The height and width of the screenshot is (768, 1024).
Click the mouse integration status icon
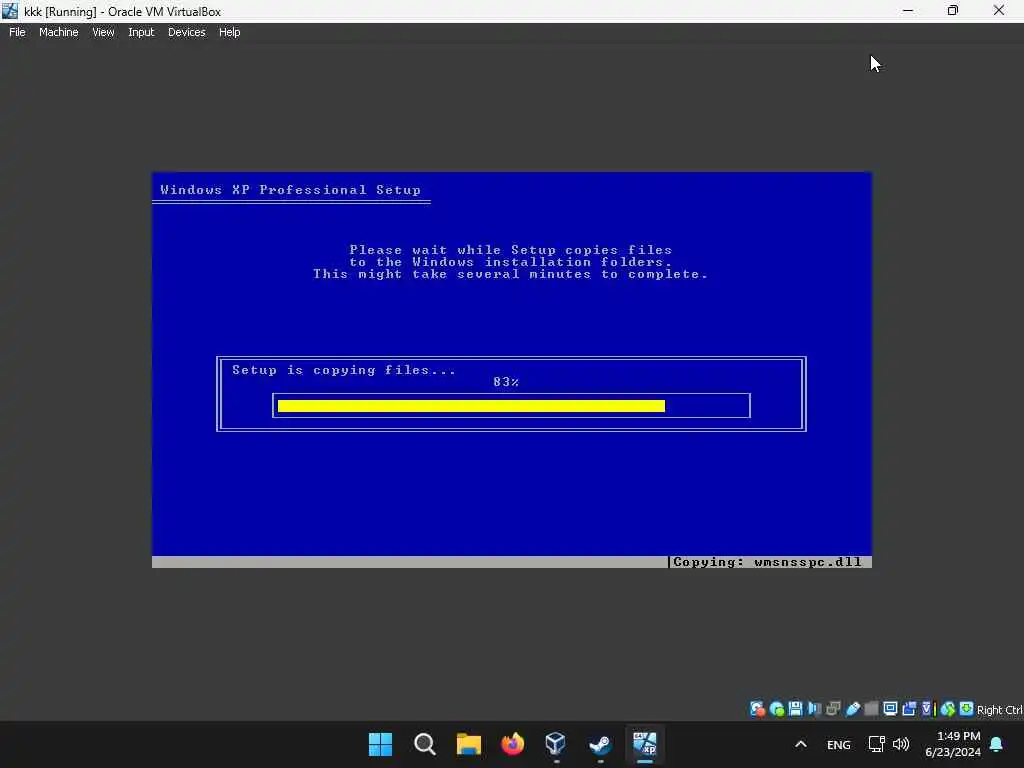(948, 709)
